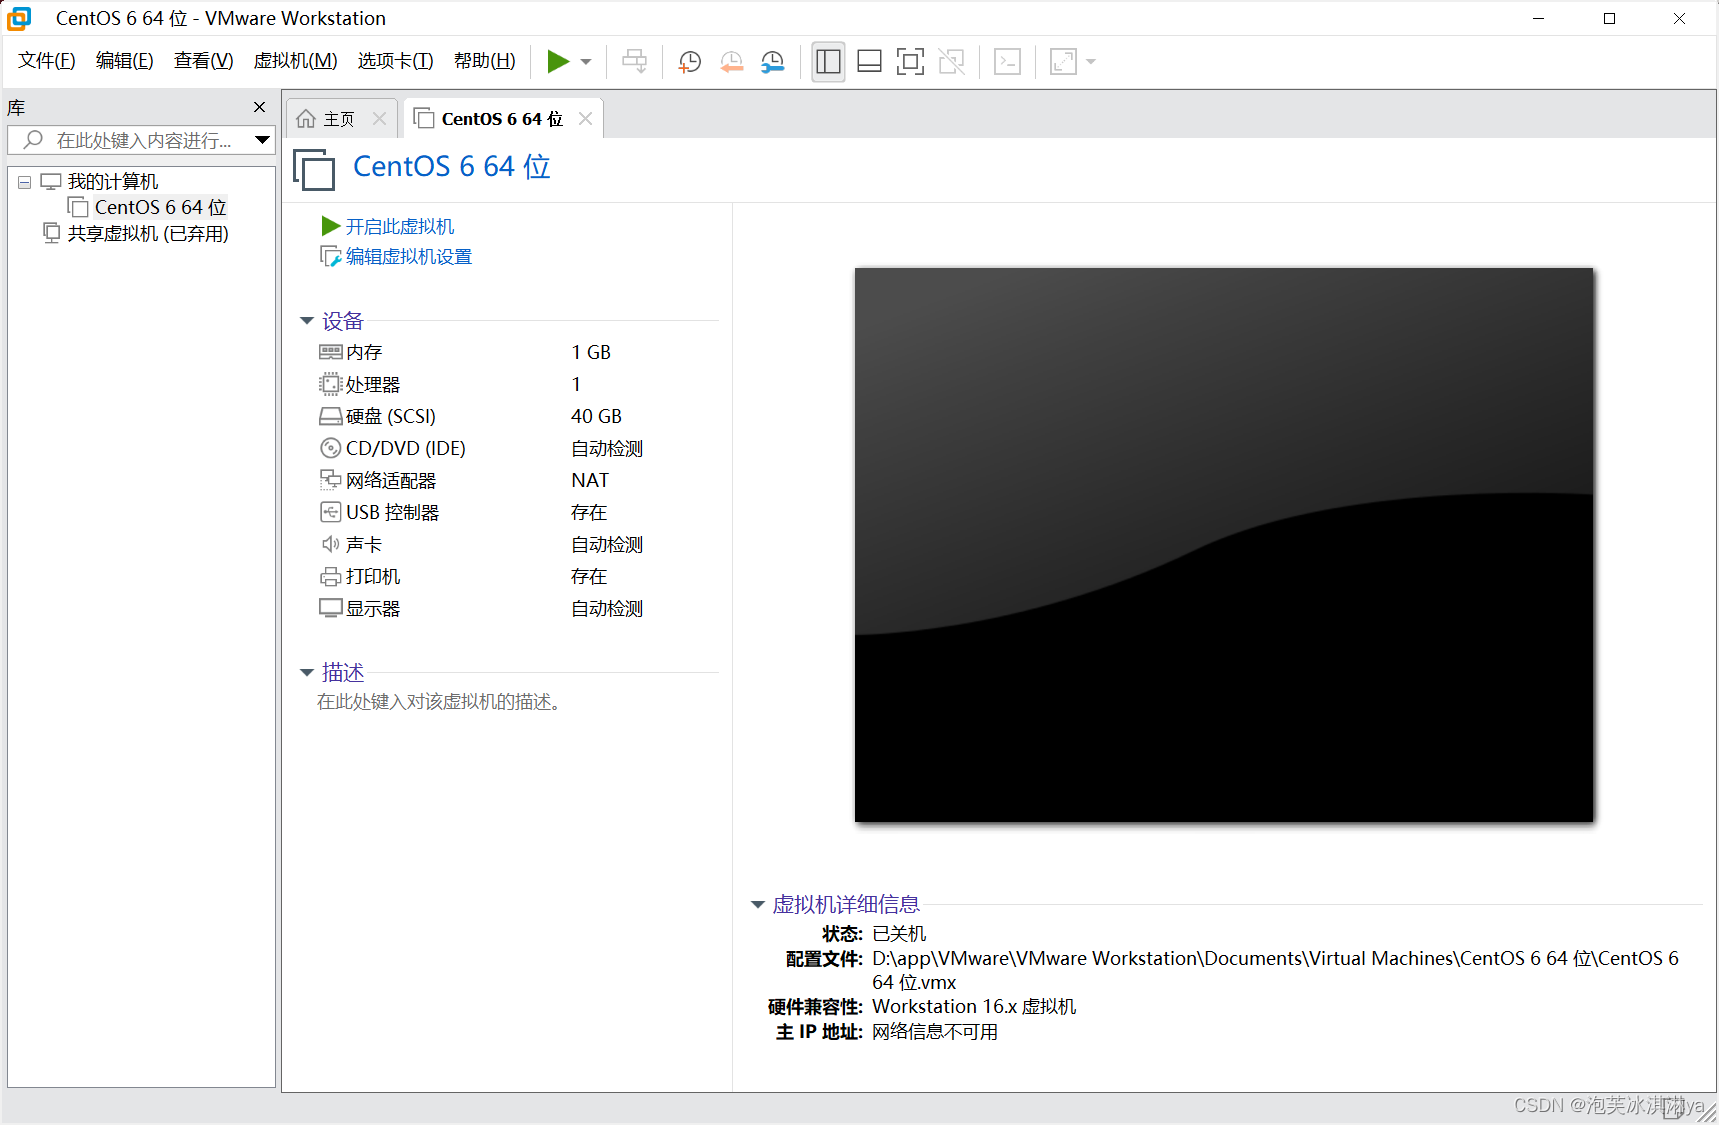Close the 主页 tab
The width and height of the screenshot is (1719, 1125).
(379, 118)
